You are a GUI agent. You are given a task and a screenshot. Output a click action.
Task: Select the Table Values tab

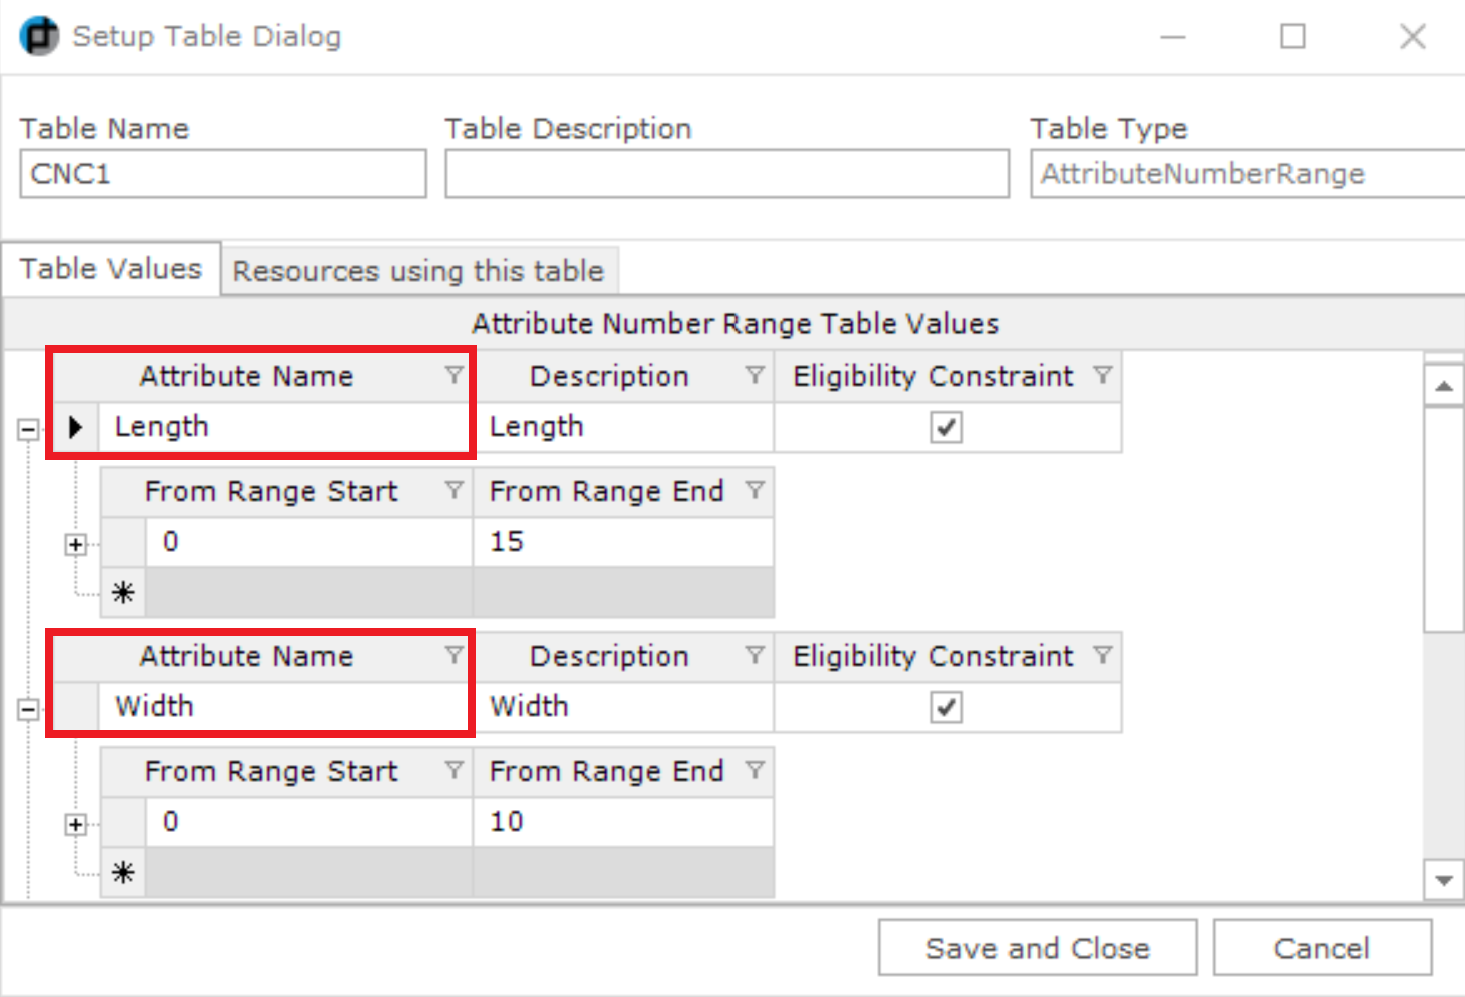(x=110, y=268)
